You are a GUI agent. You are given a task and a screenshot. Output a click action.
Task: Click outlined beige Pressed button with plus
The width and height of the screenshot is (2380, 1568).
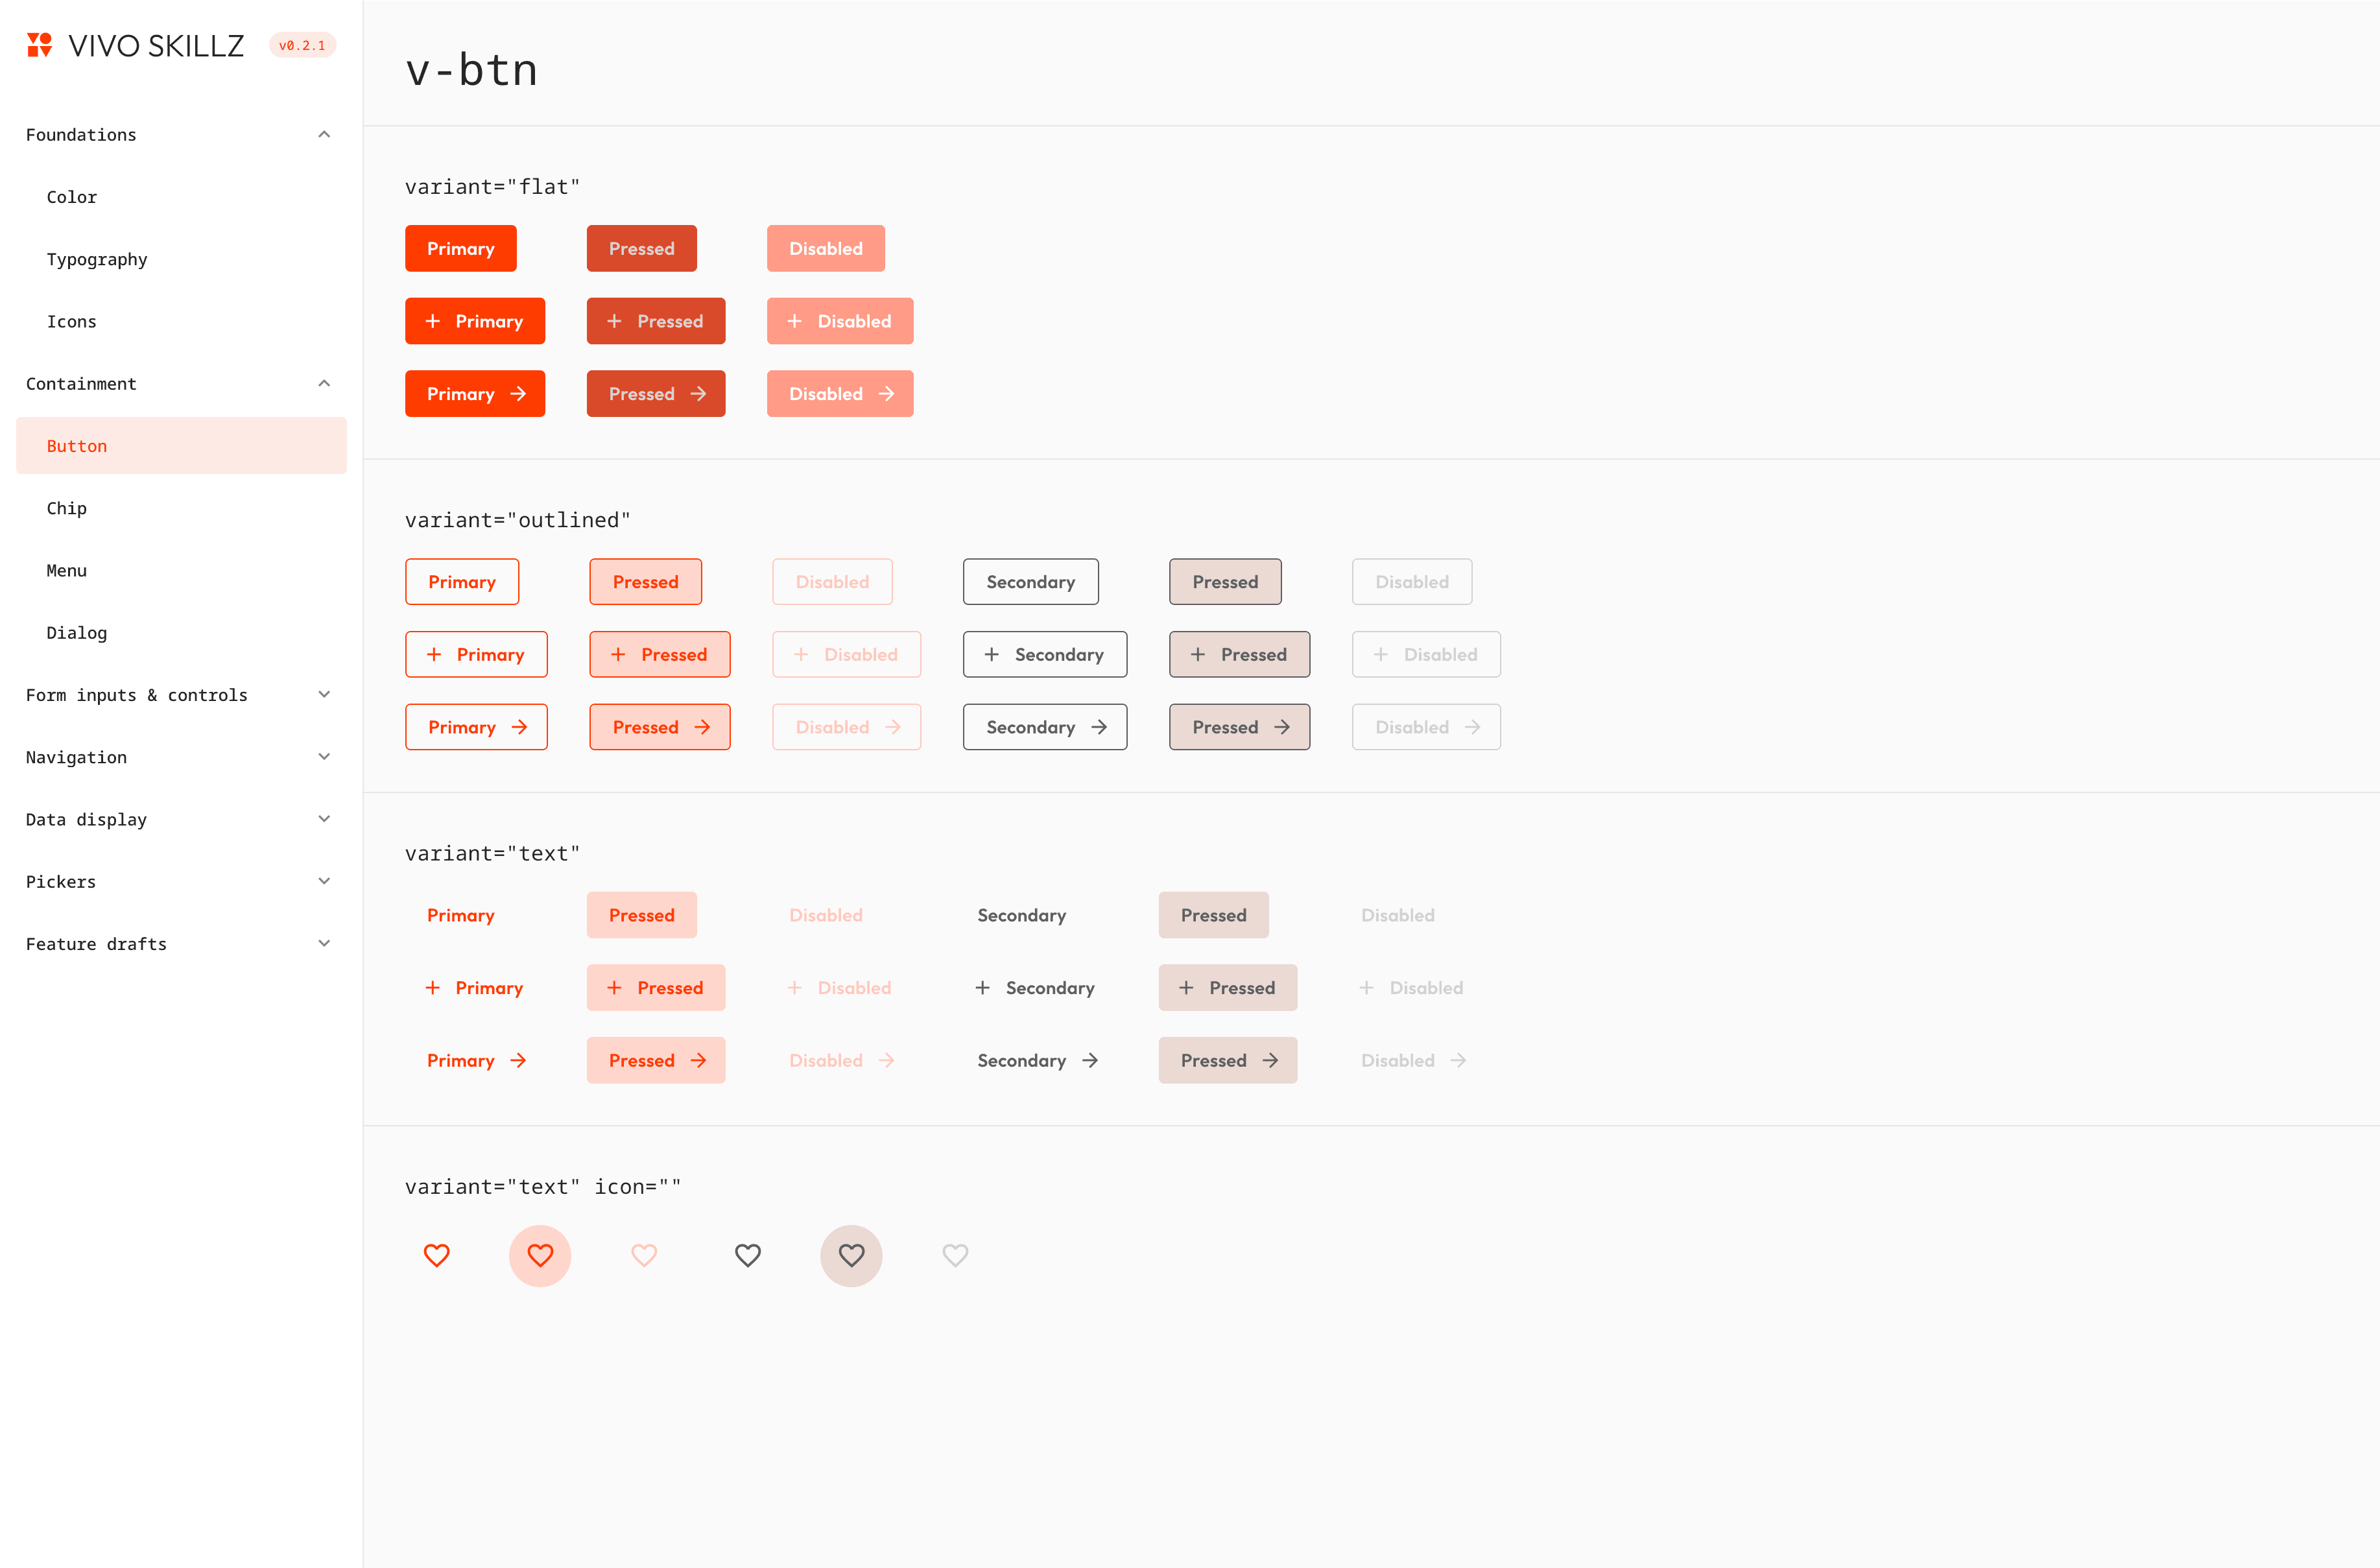[x=1240, y=654]
